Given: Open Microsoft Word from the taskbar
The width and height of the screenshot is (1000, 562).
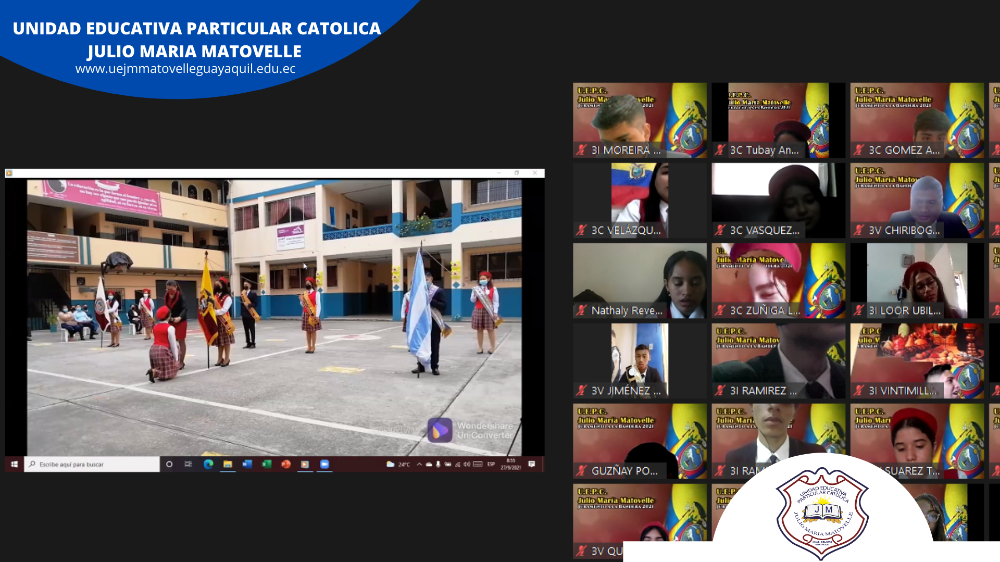Looking at the screenshot, I should coord(247,464).
